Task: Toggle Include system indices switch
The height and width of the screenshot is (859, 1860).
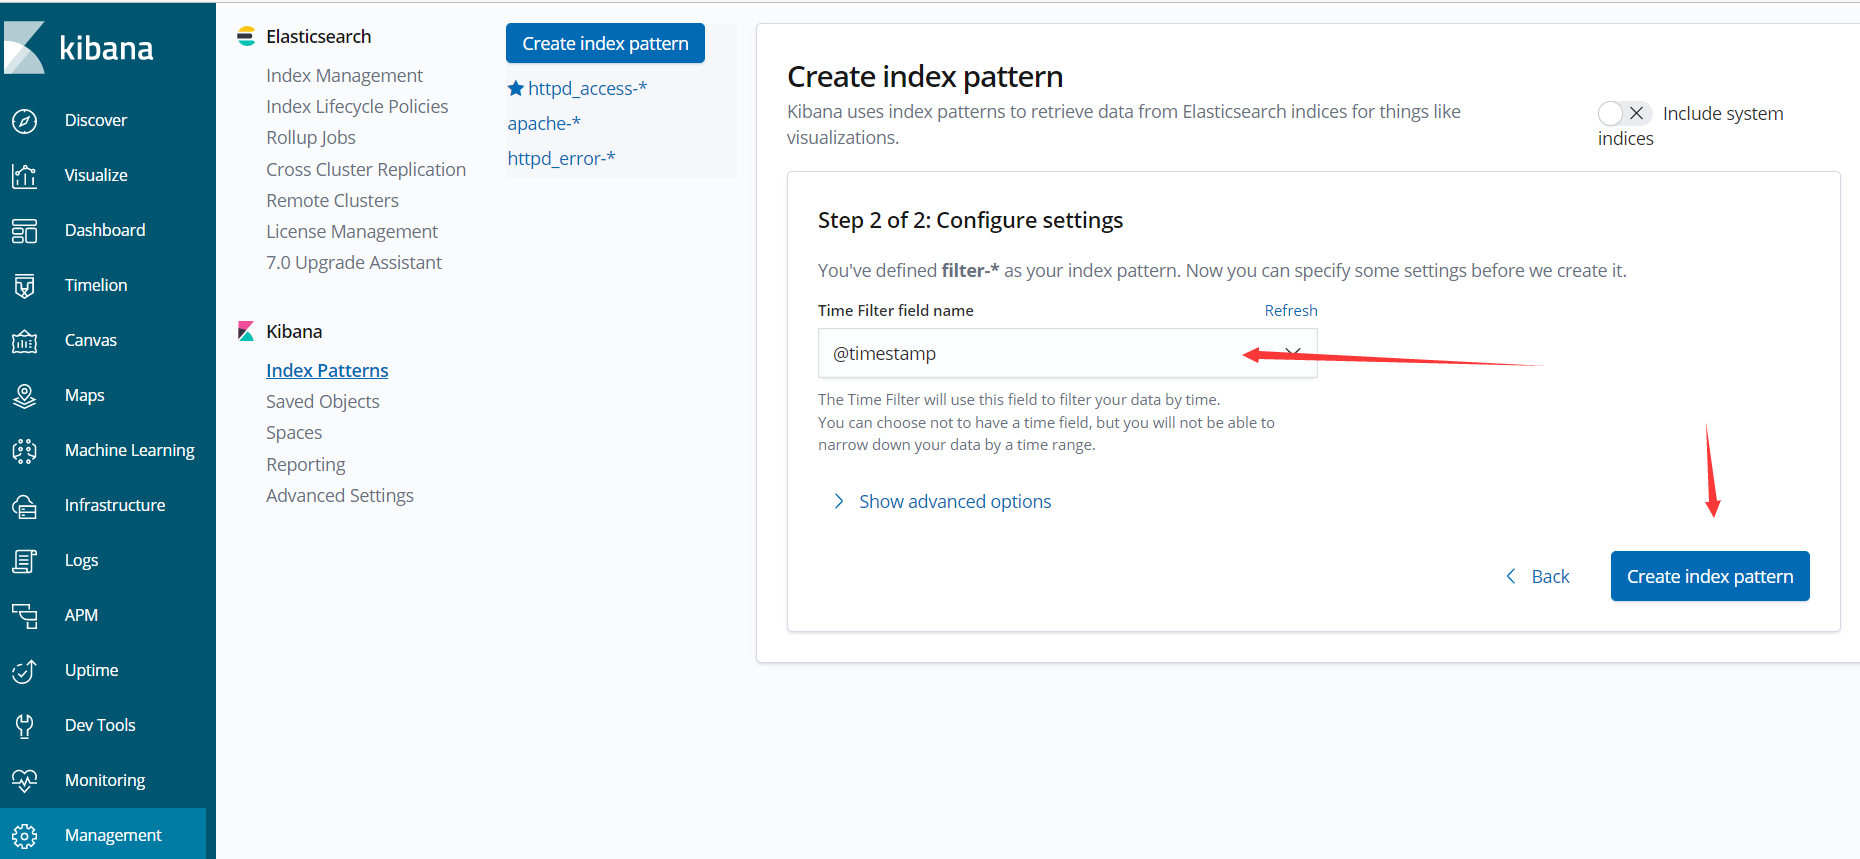Action: click(x=1623, y=113)
